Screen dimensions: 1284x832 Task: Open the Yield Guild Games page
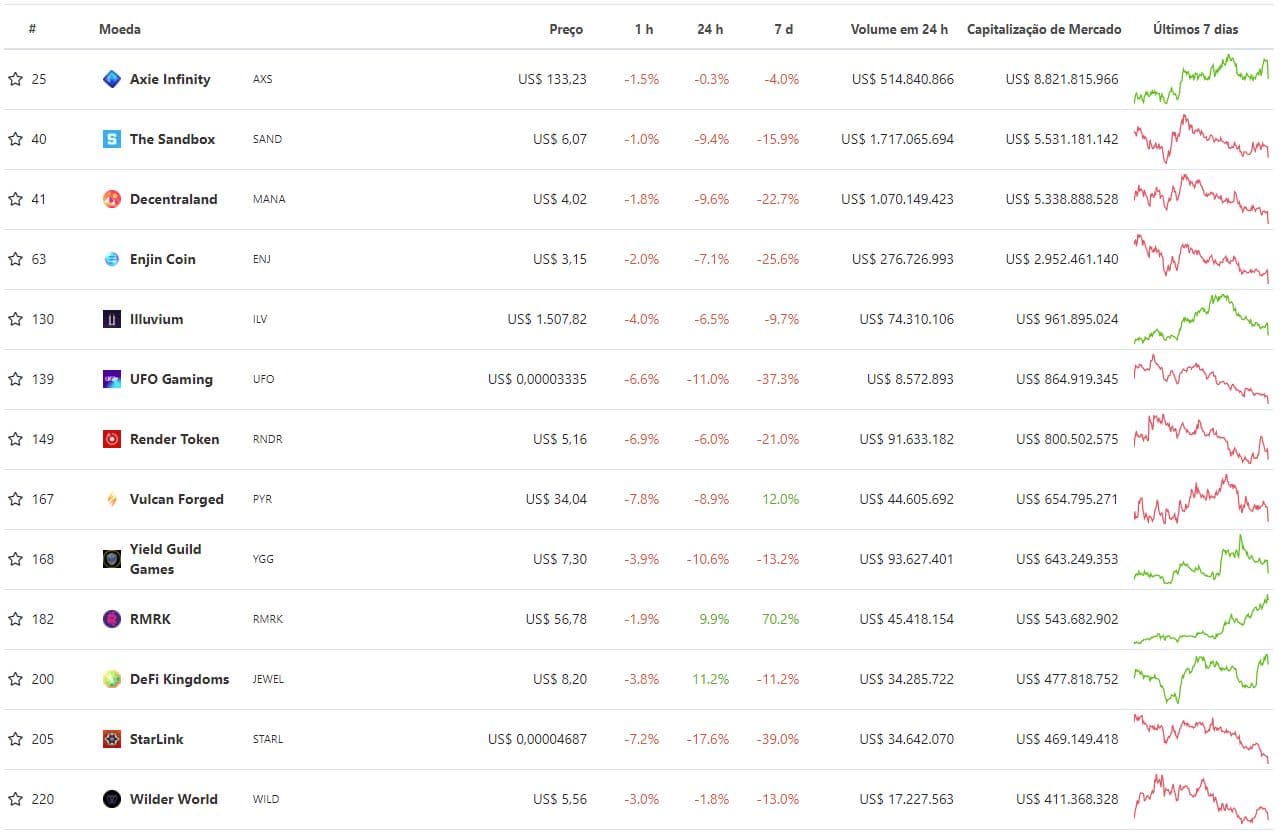point(165,559)
